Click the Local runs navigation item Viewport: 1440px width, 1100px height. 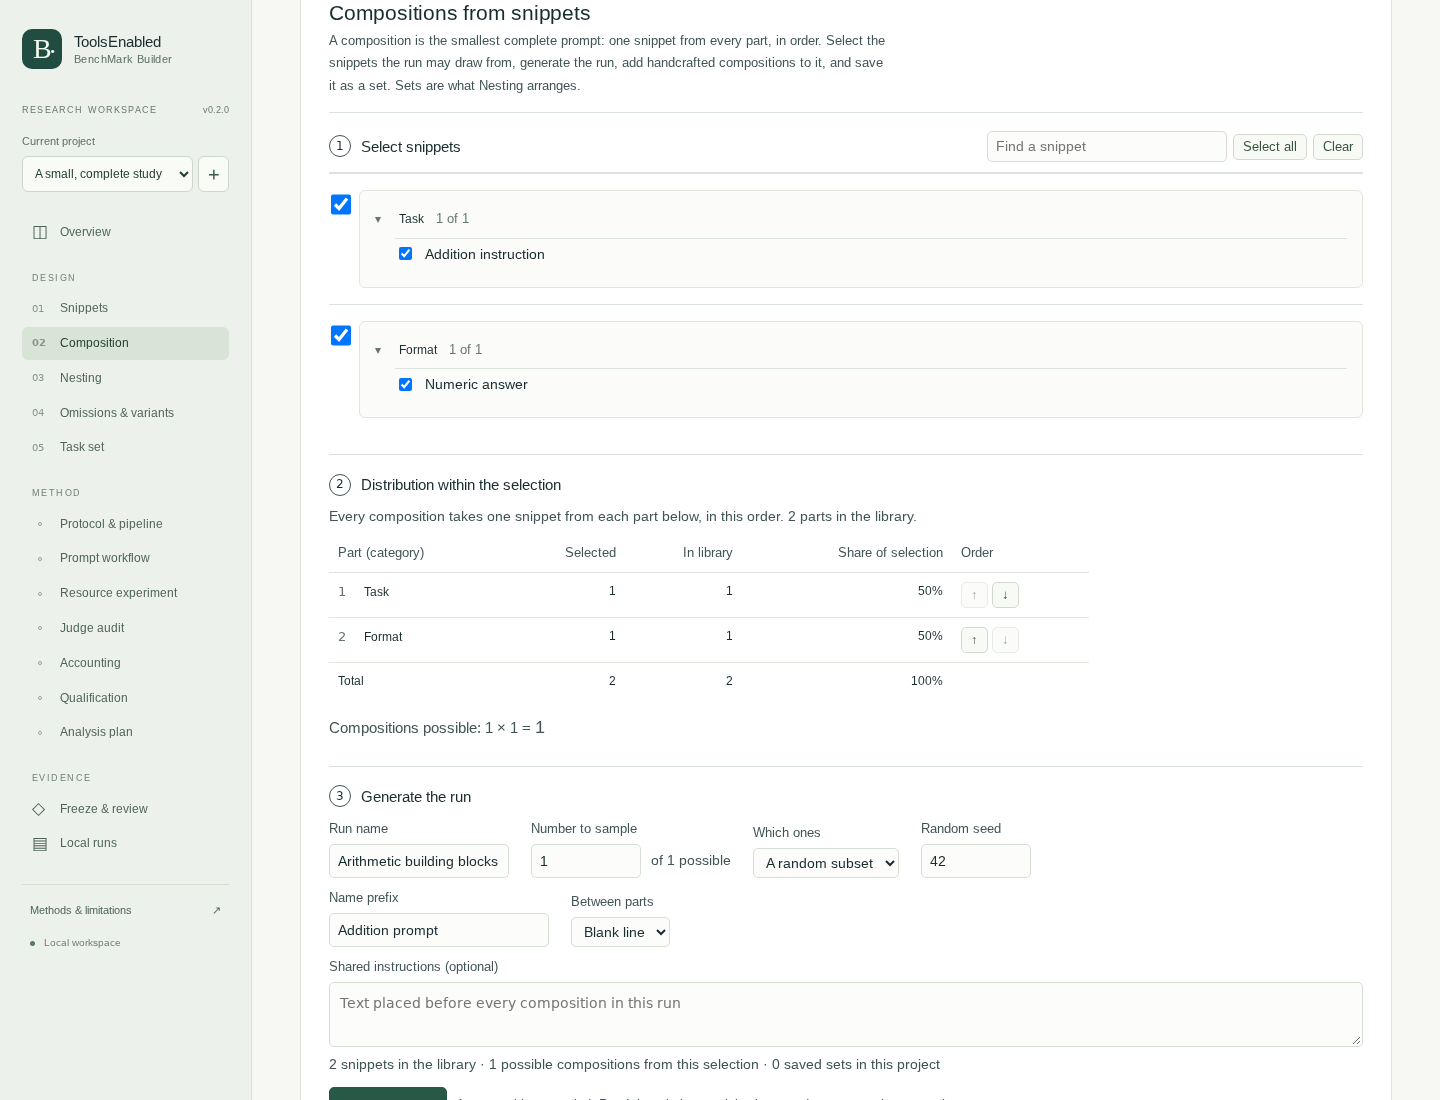125,844
